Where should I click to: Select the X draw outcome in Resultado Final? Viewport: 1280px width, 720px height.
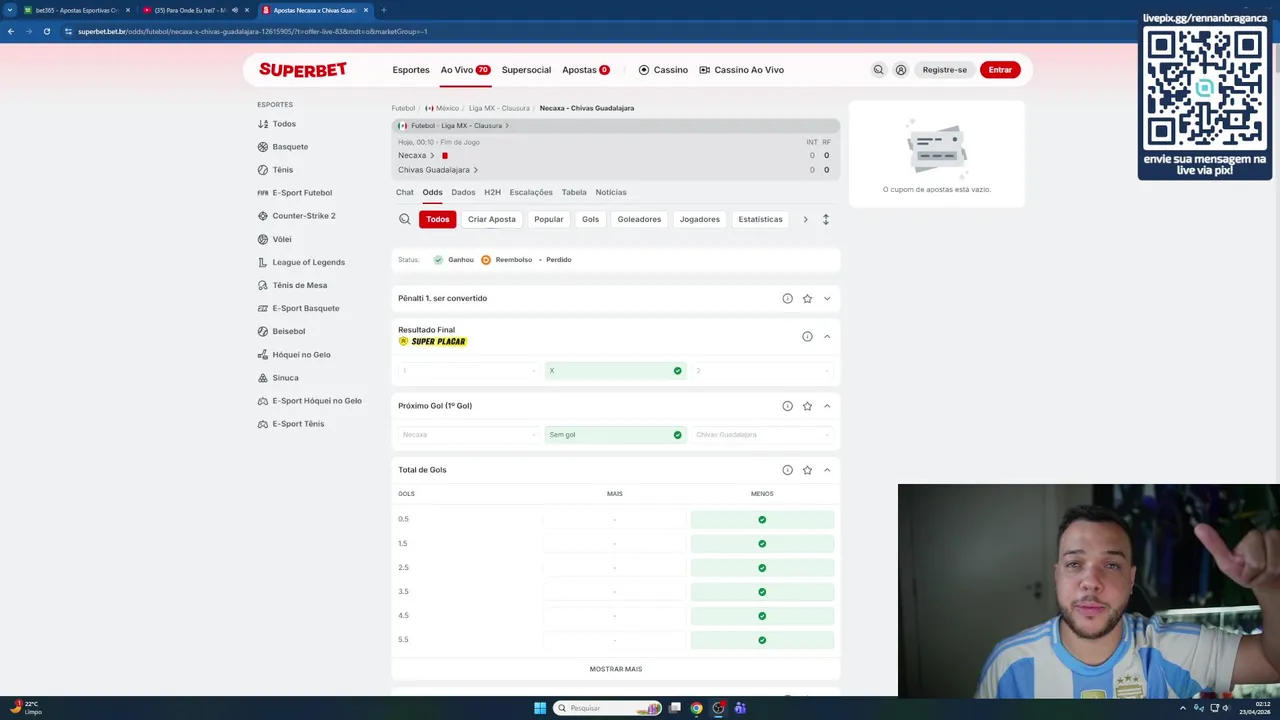coord(615,370)
